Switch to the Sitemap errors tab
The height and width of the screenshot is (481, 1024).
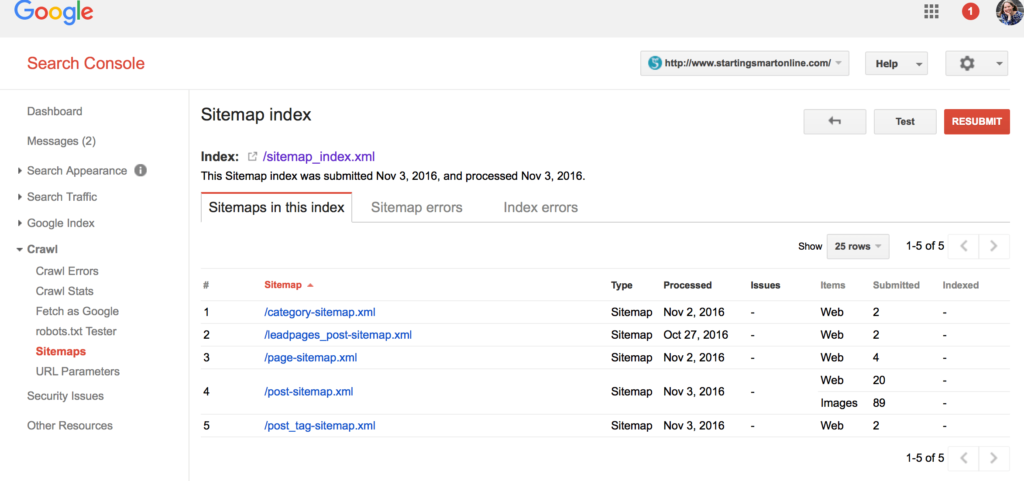(x=417, y=208)
